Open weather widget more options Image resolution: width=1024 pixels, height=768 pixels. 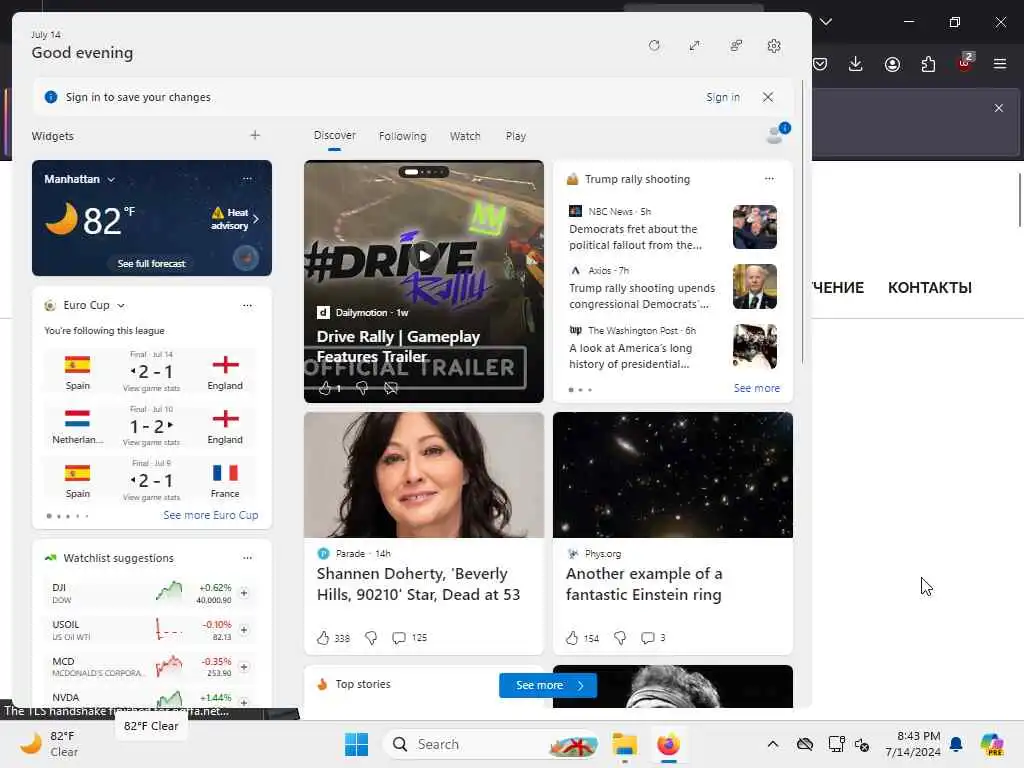[247, 178]
